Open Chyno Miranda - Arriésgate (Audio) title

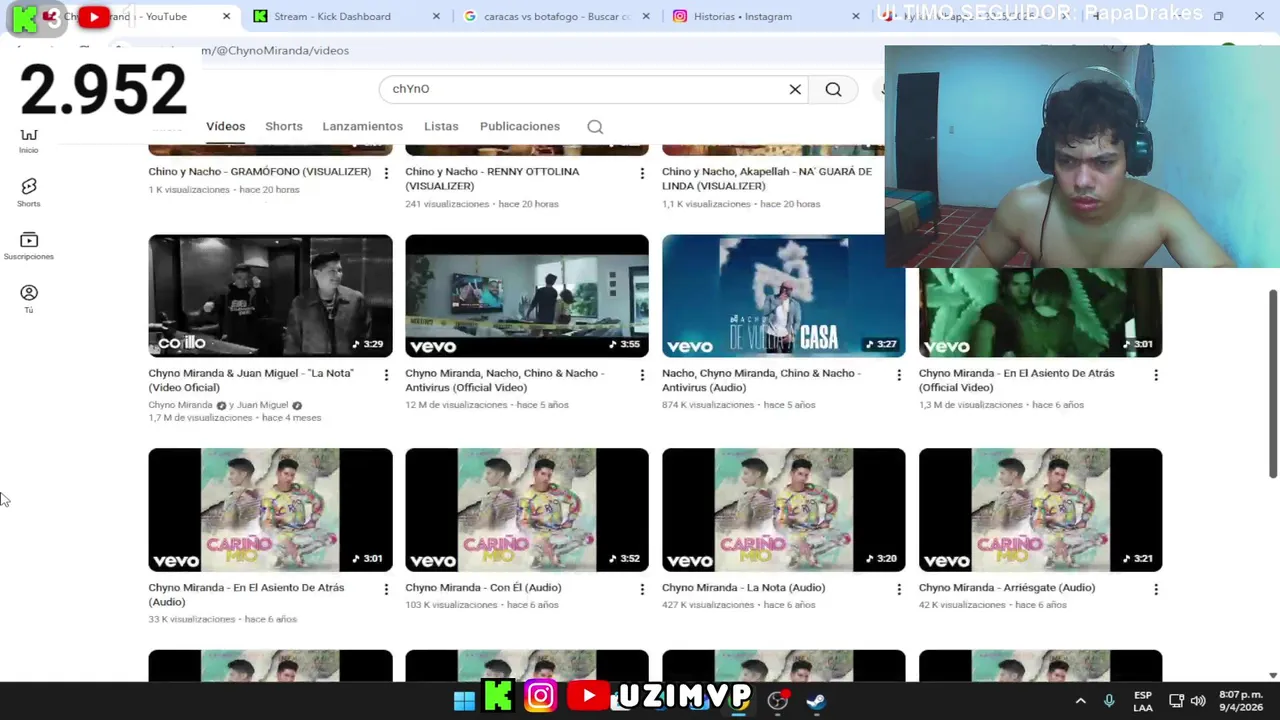coord(1007,588)
